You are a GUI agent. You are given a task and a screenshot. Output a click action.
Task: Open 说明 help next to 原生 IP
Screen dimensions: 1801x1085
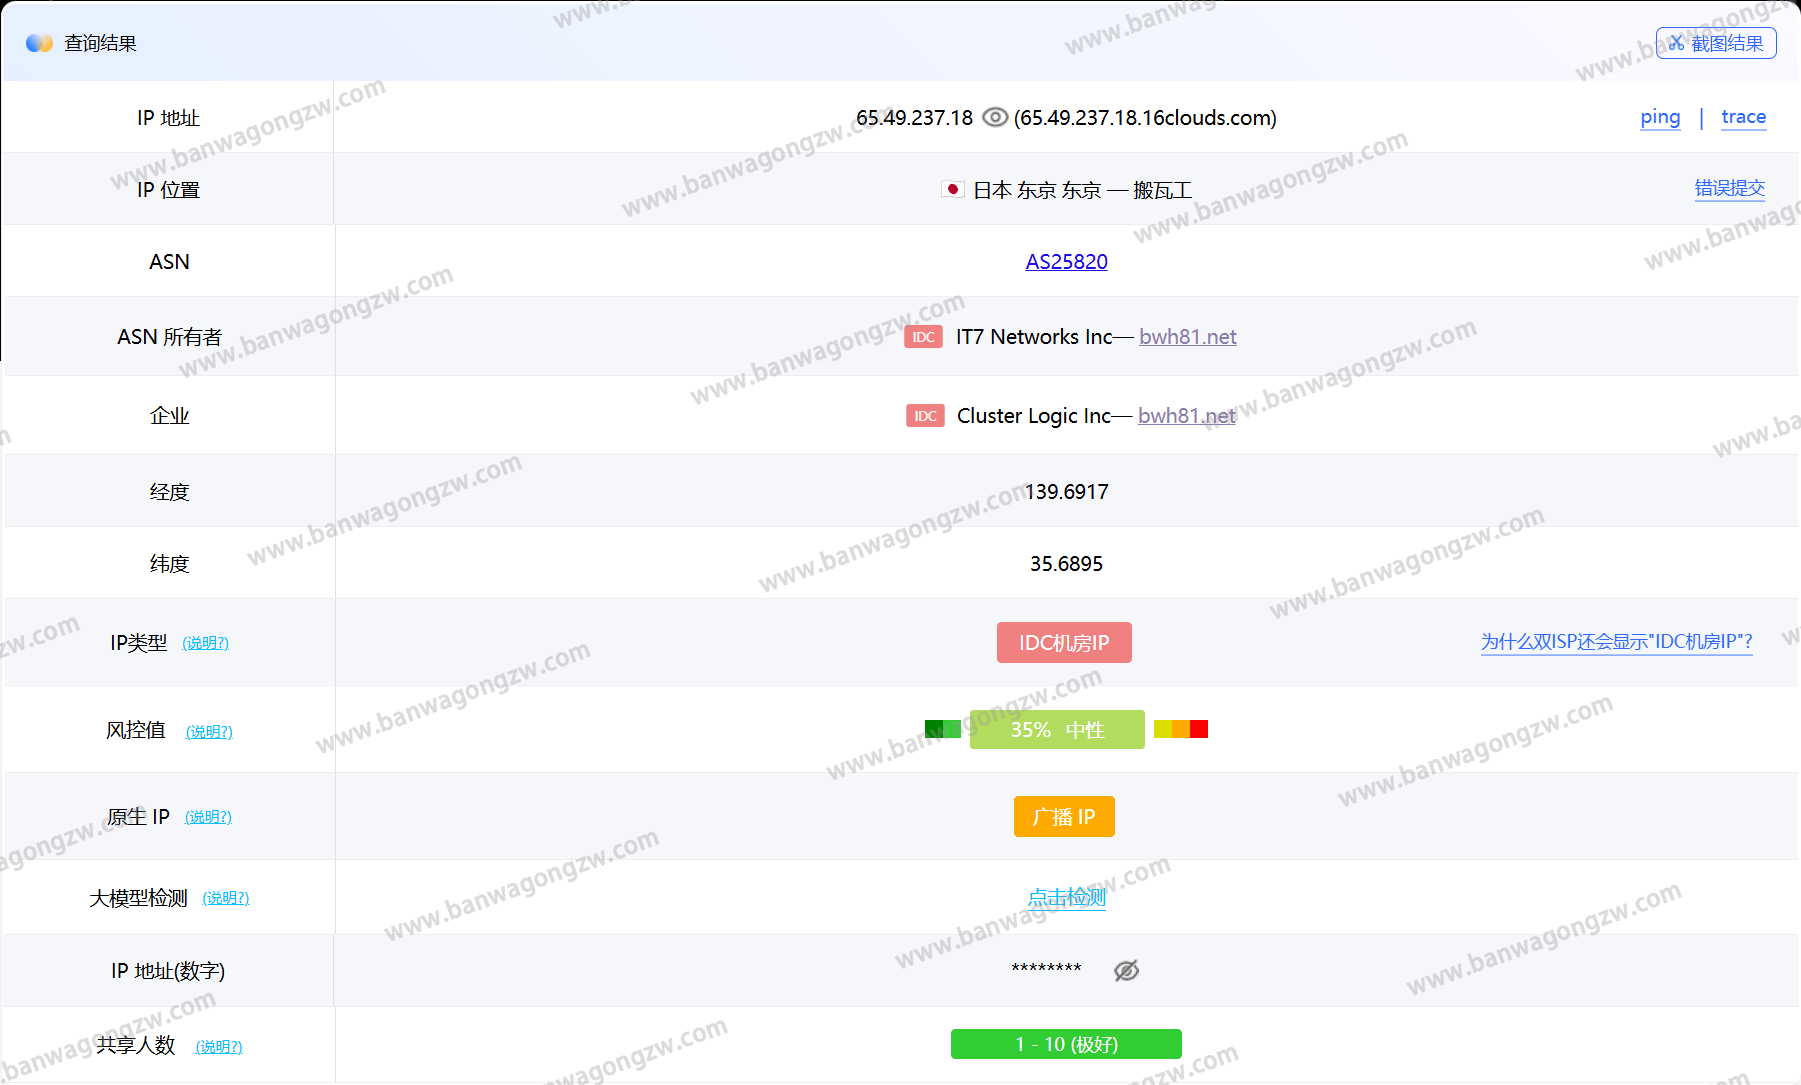[208, 817]
